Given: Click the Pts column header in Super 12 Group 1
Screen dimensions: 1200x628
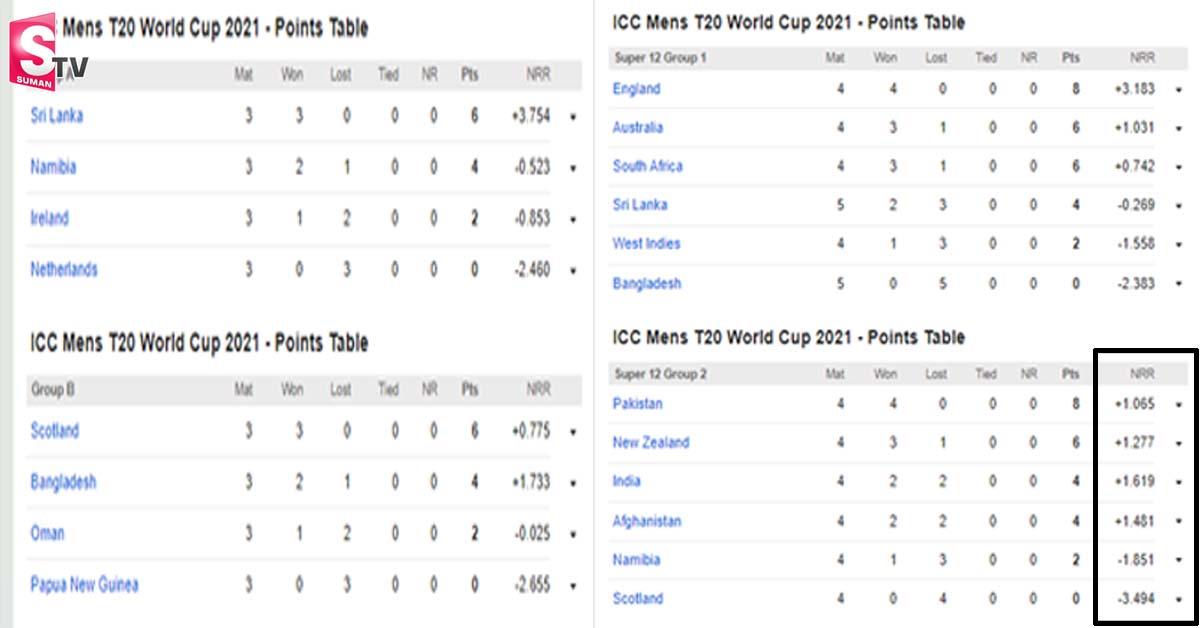Looking at the screenshot, I should [x=1072, y=58].
